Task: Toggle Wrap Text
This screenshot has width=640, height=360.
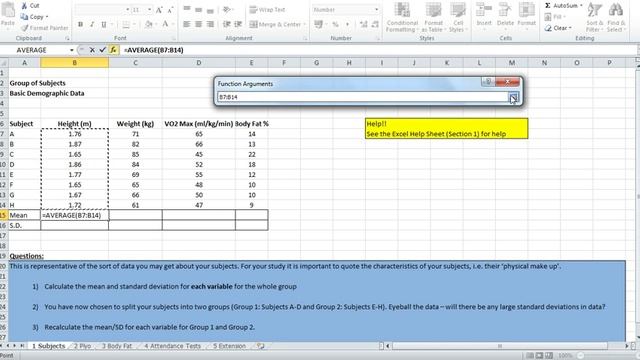Action: (267, 9)
